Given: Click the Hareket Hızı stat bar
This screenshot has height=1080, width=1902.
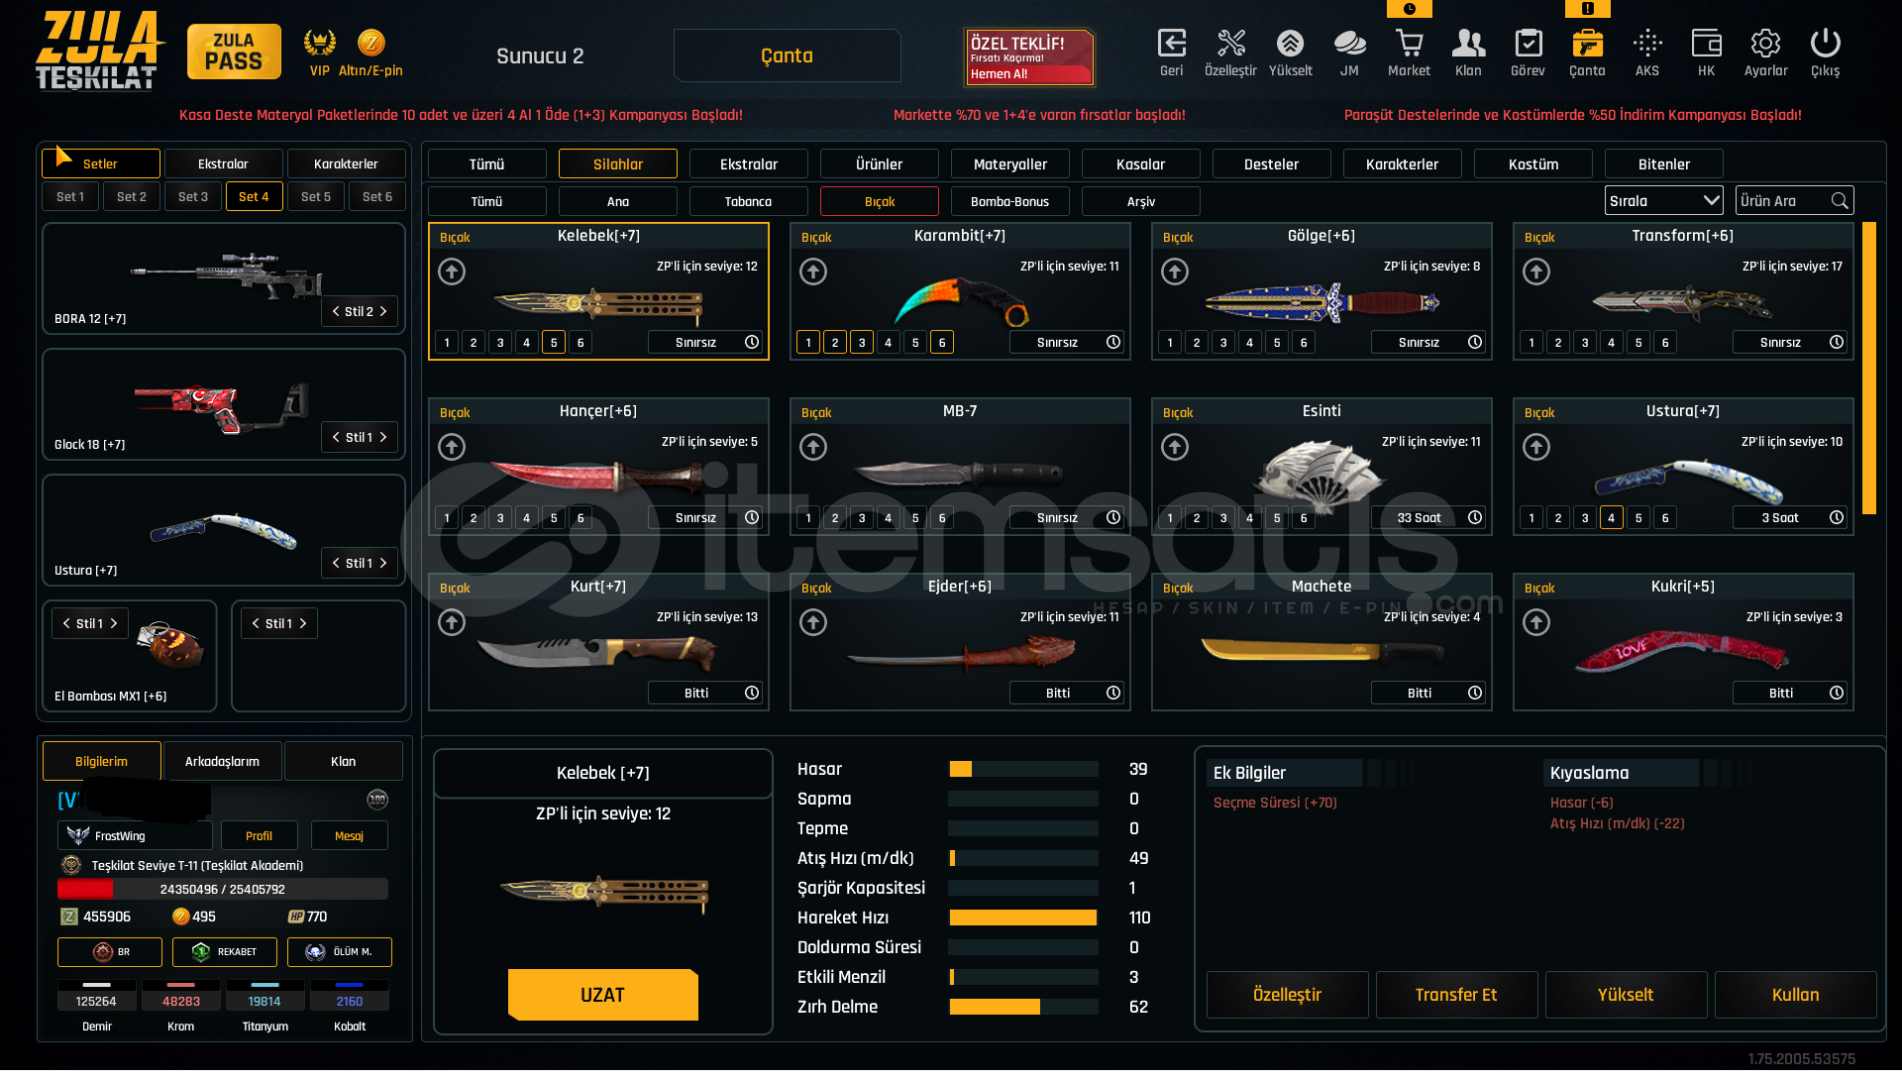Looking at the screenshot, I should coord(1023,917).
